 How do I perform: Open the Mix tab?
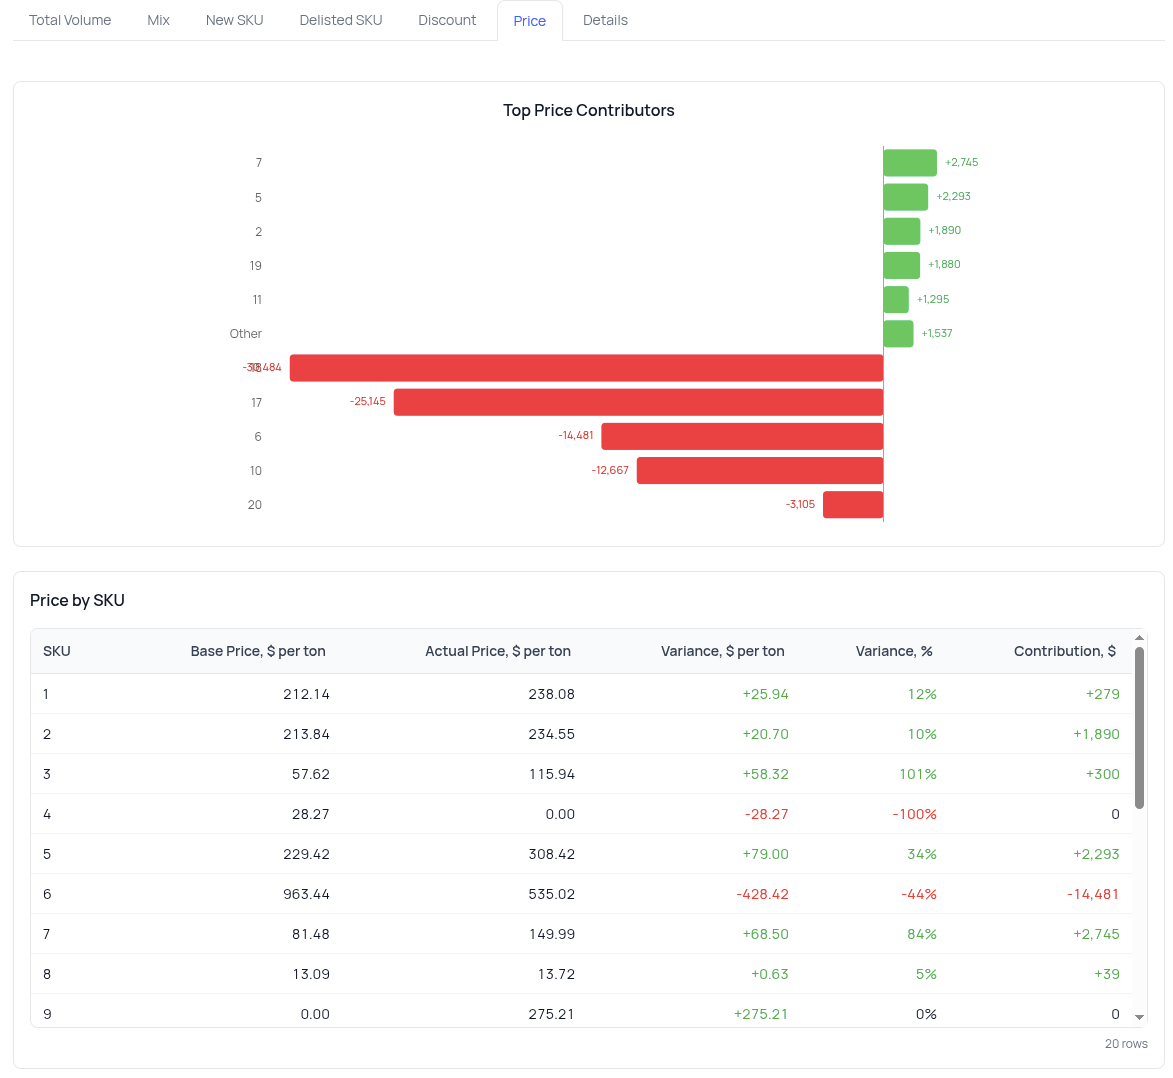pyautogui.click(x=158, y=20)
